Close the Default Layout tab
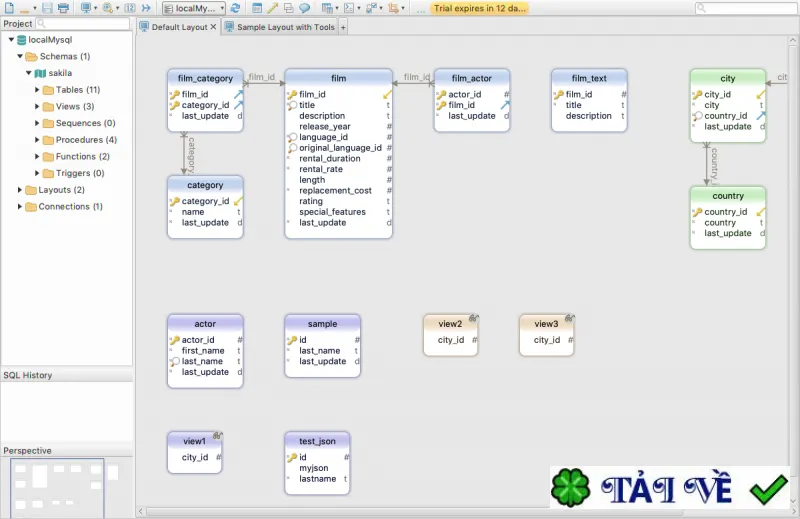The width and height of the screenshot is (800, 519). coord(213,27)
